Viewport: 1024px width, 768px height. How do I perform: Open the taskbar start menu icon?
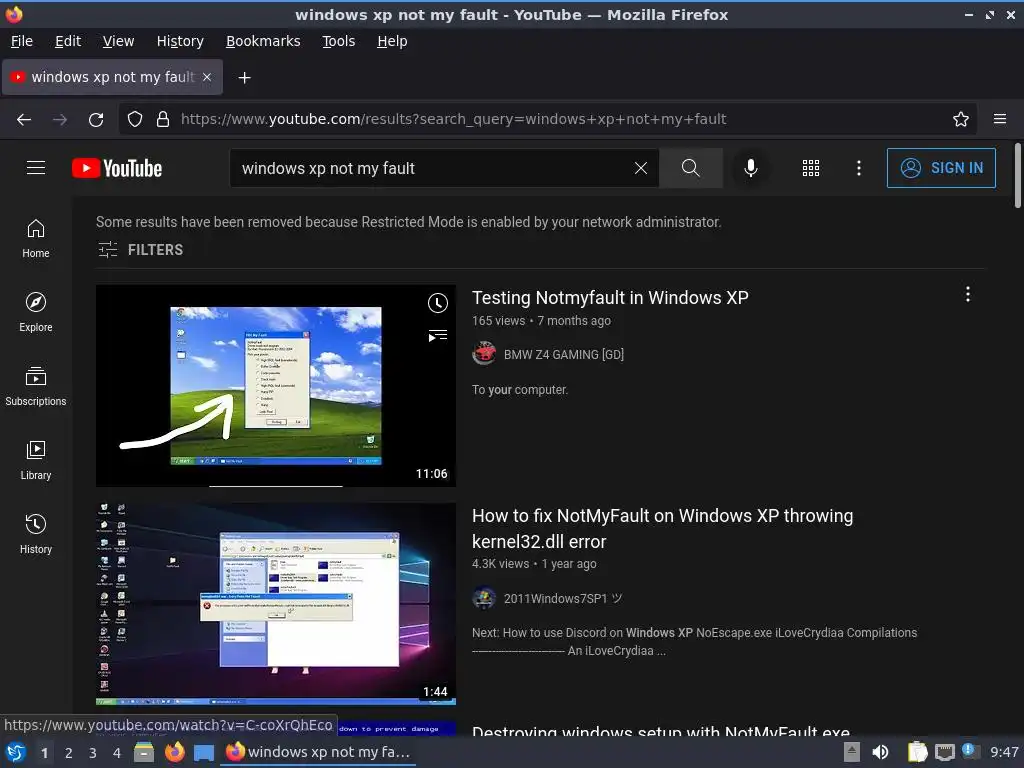(16, 752)
